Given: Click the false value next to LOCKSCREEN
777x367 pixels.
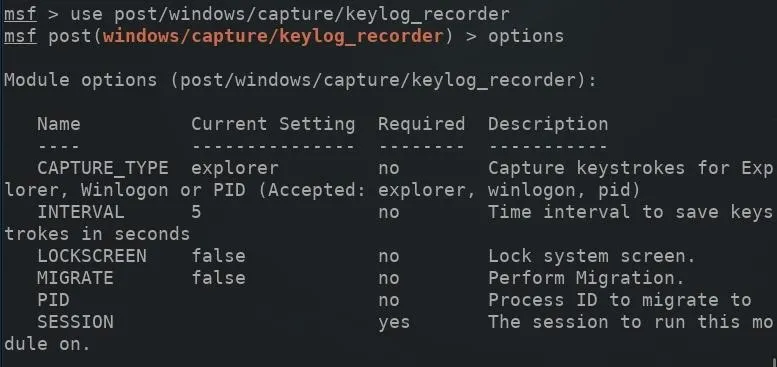Looking at the screenshot, I should [x=219, y=256].
